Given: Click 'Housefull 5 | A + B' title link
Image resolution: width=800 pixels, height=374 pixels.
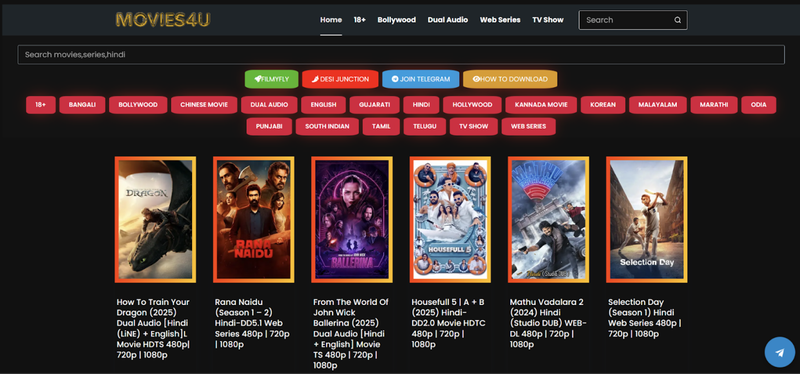Looking at the screenshot, I should pos(448,323).
